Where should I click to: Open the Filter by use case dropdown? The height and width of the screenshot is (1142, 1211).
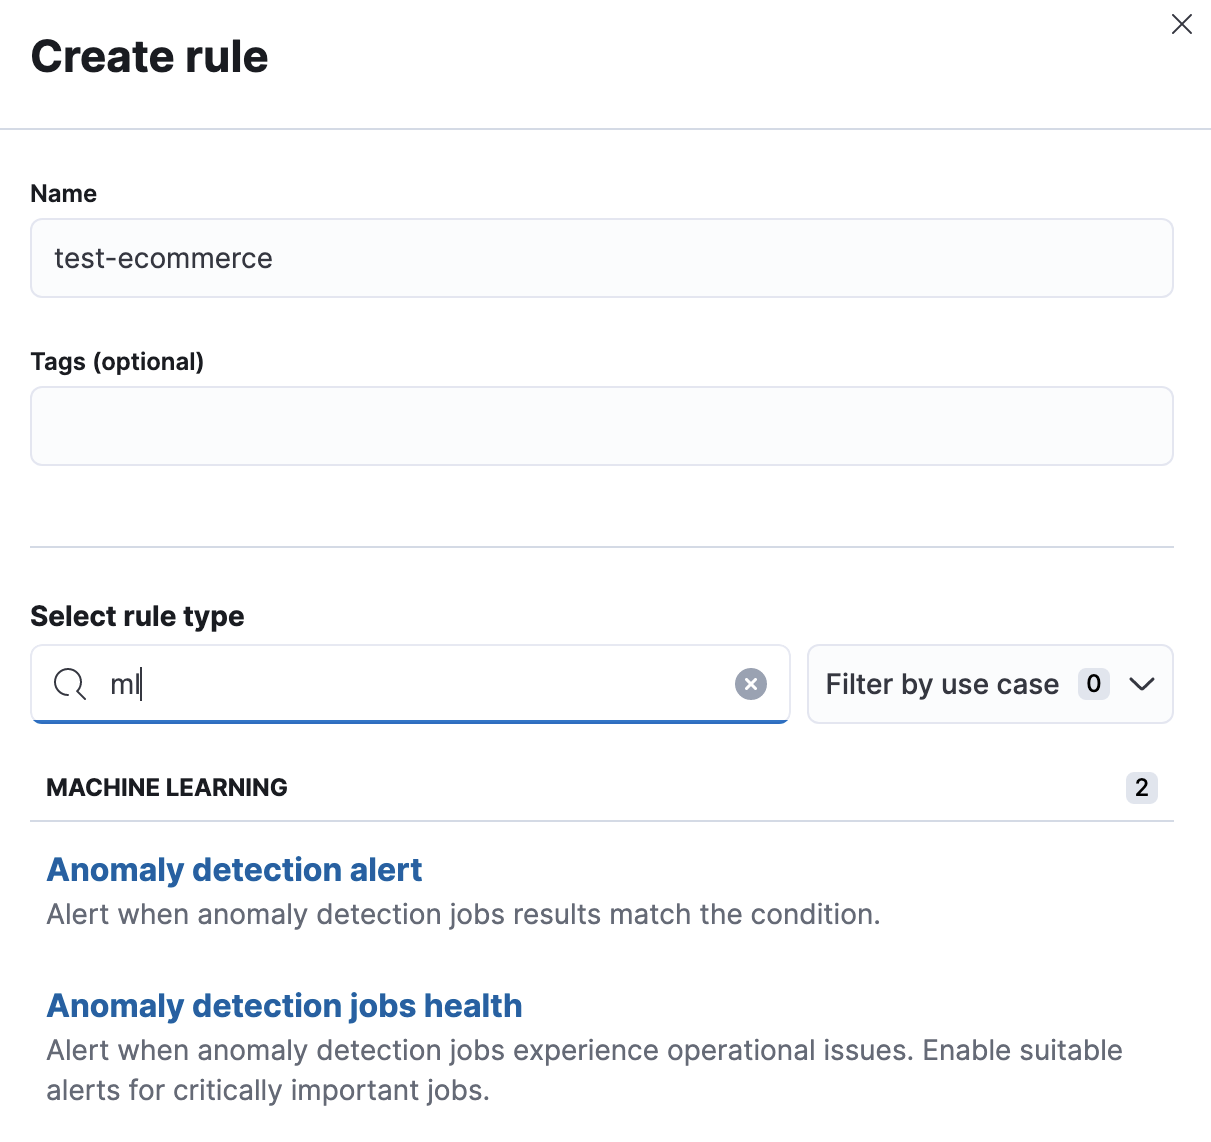tap(989, 684)
